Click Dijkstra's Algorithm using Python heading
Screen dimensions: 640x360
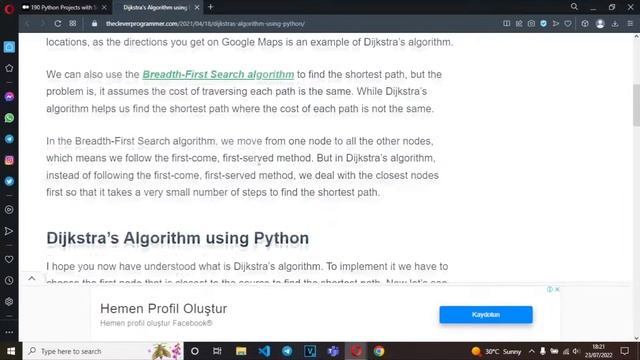click(178, 238)
